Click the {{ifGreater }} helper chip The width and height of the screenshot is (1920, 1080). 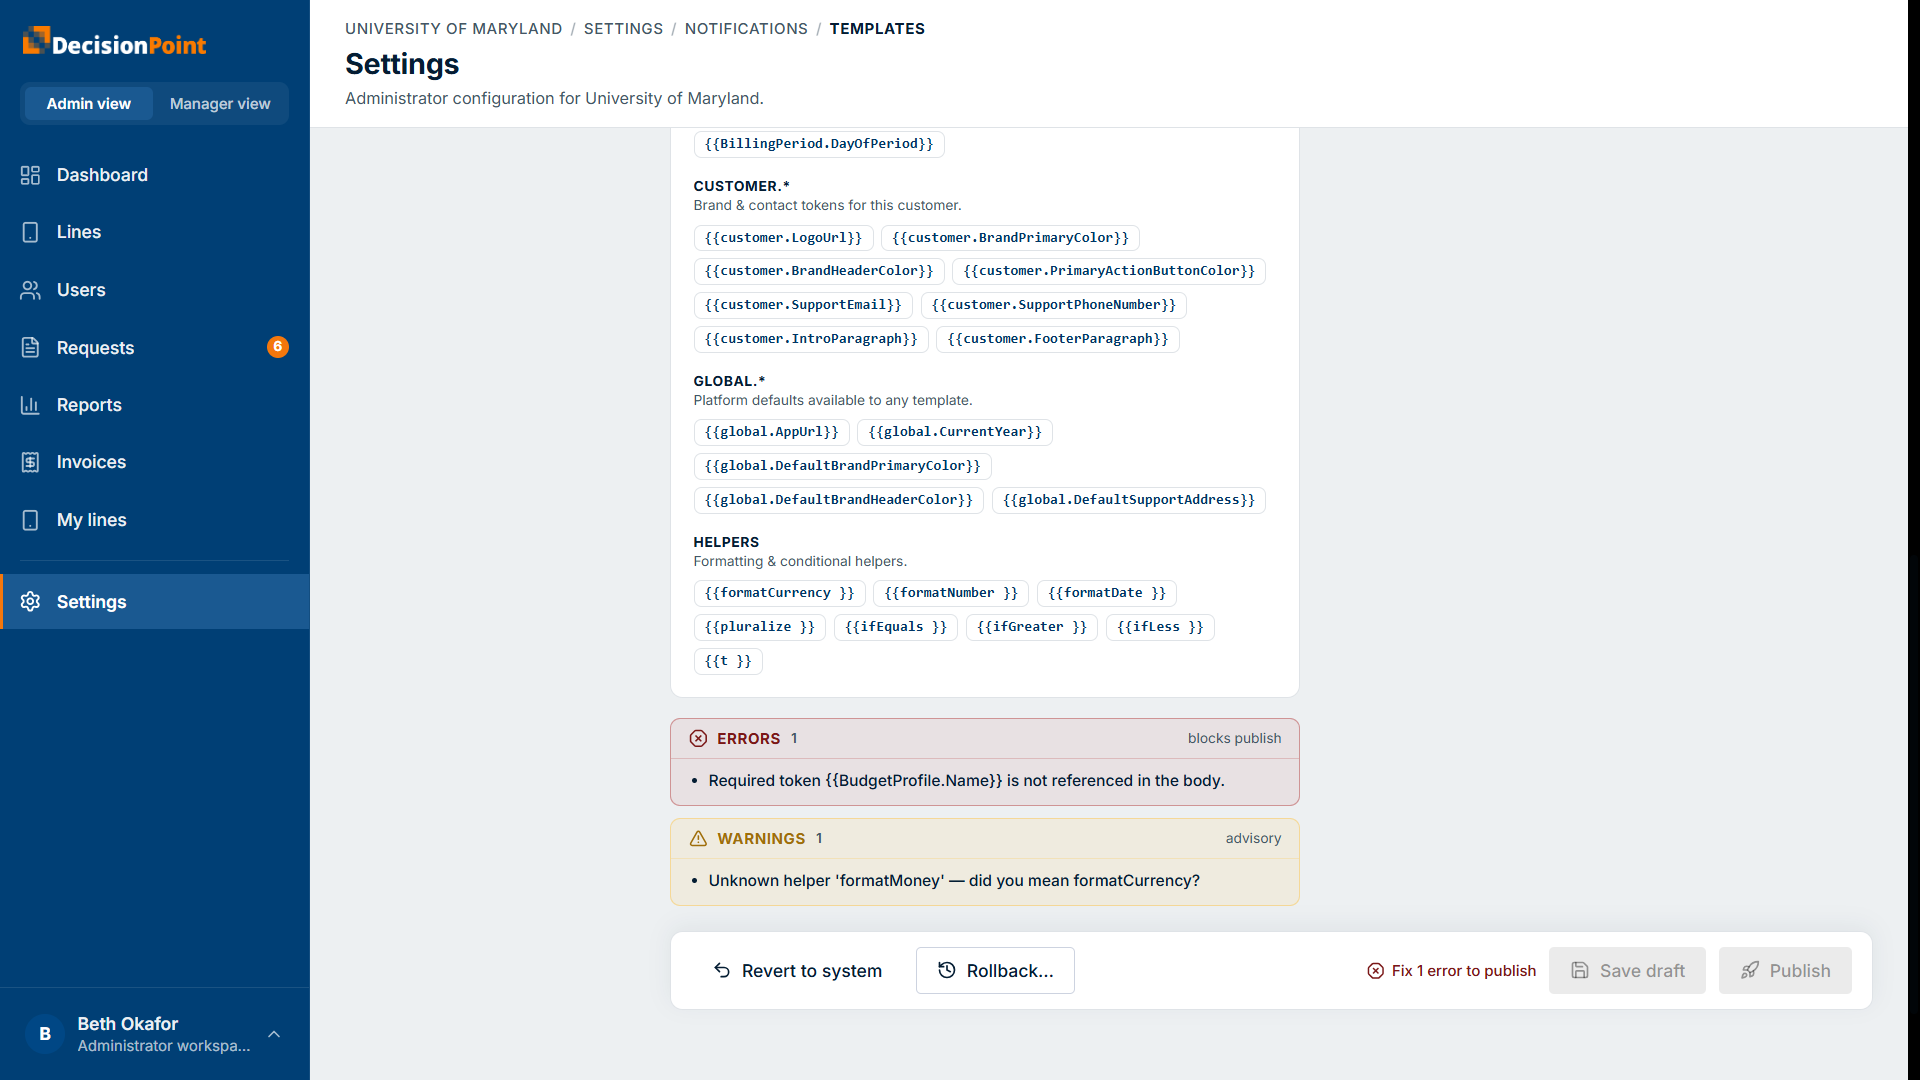tap(1032, 627)
